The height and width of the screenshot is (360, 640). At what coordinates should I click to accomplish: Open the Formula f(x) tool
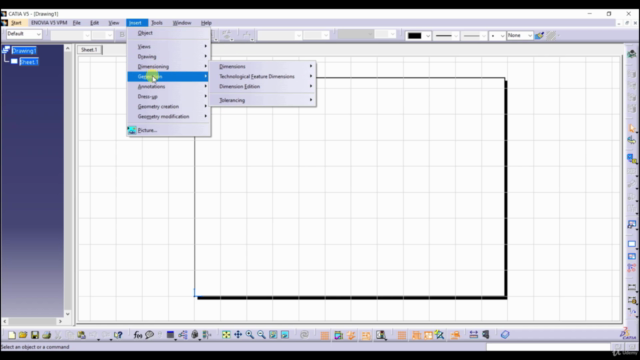[138, 335]
